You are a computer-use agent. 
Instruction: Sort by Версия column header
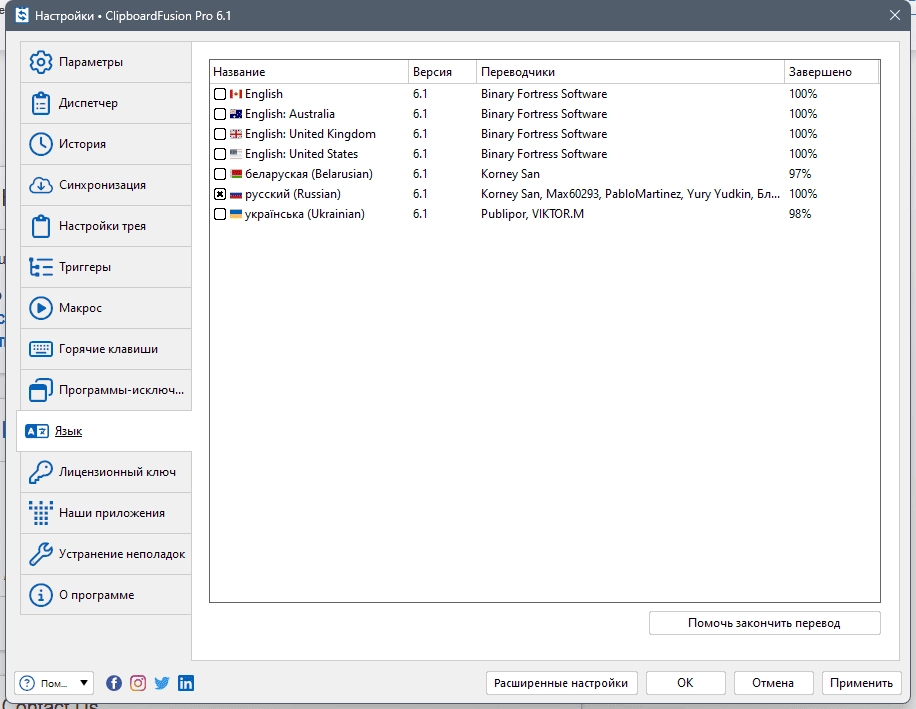click(x=442, y=72)
